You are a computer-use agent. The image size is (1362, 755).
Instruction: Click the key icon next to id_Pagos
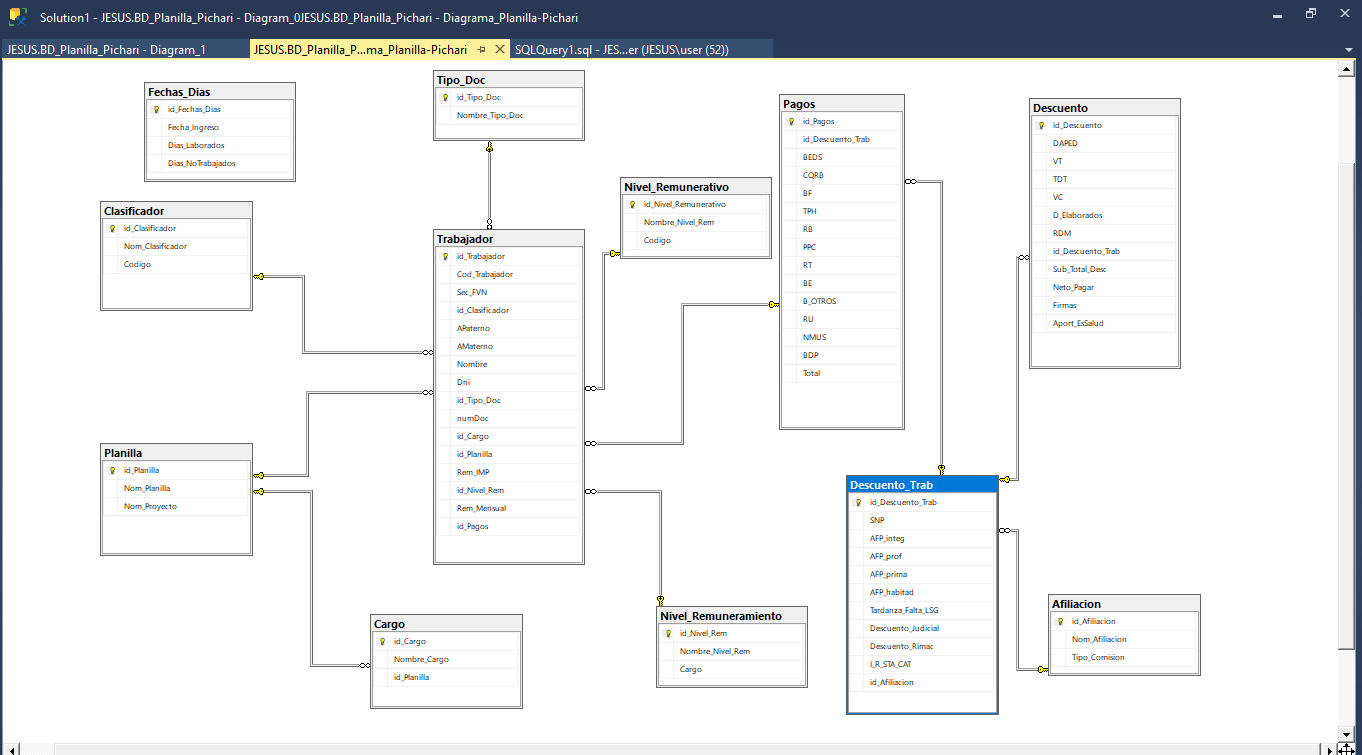click(791, 122)
